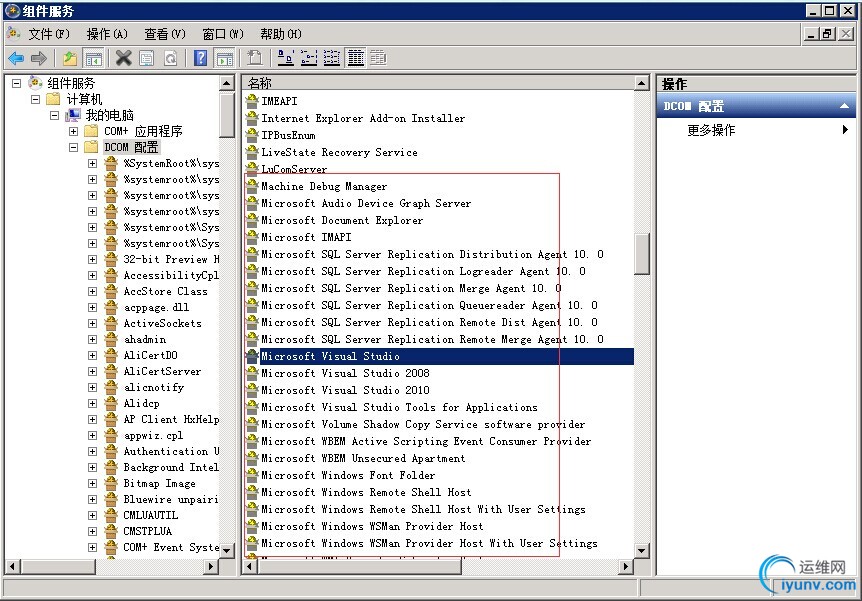The height and width of the screenshot is (601, 862).
Task: Select Bitmap Image tree entry
Action: pos(159,483)
